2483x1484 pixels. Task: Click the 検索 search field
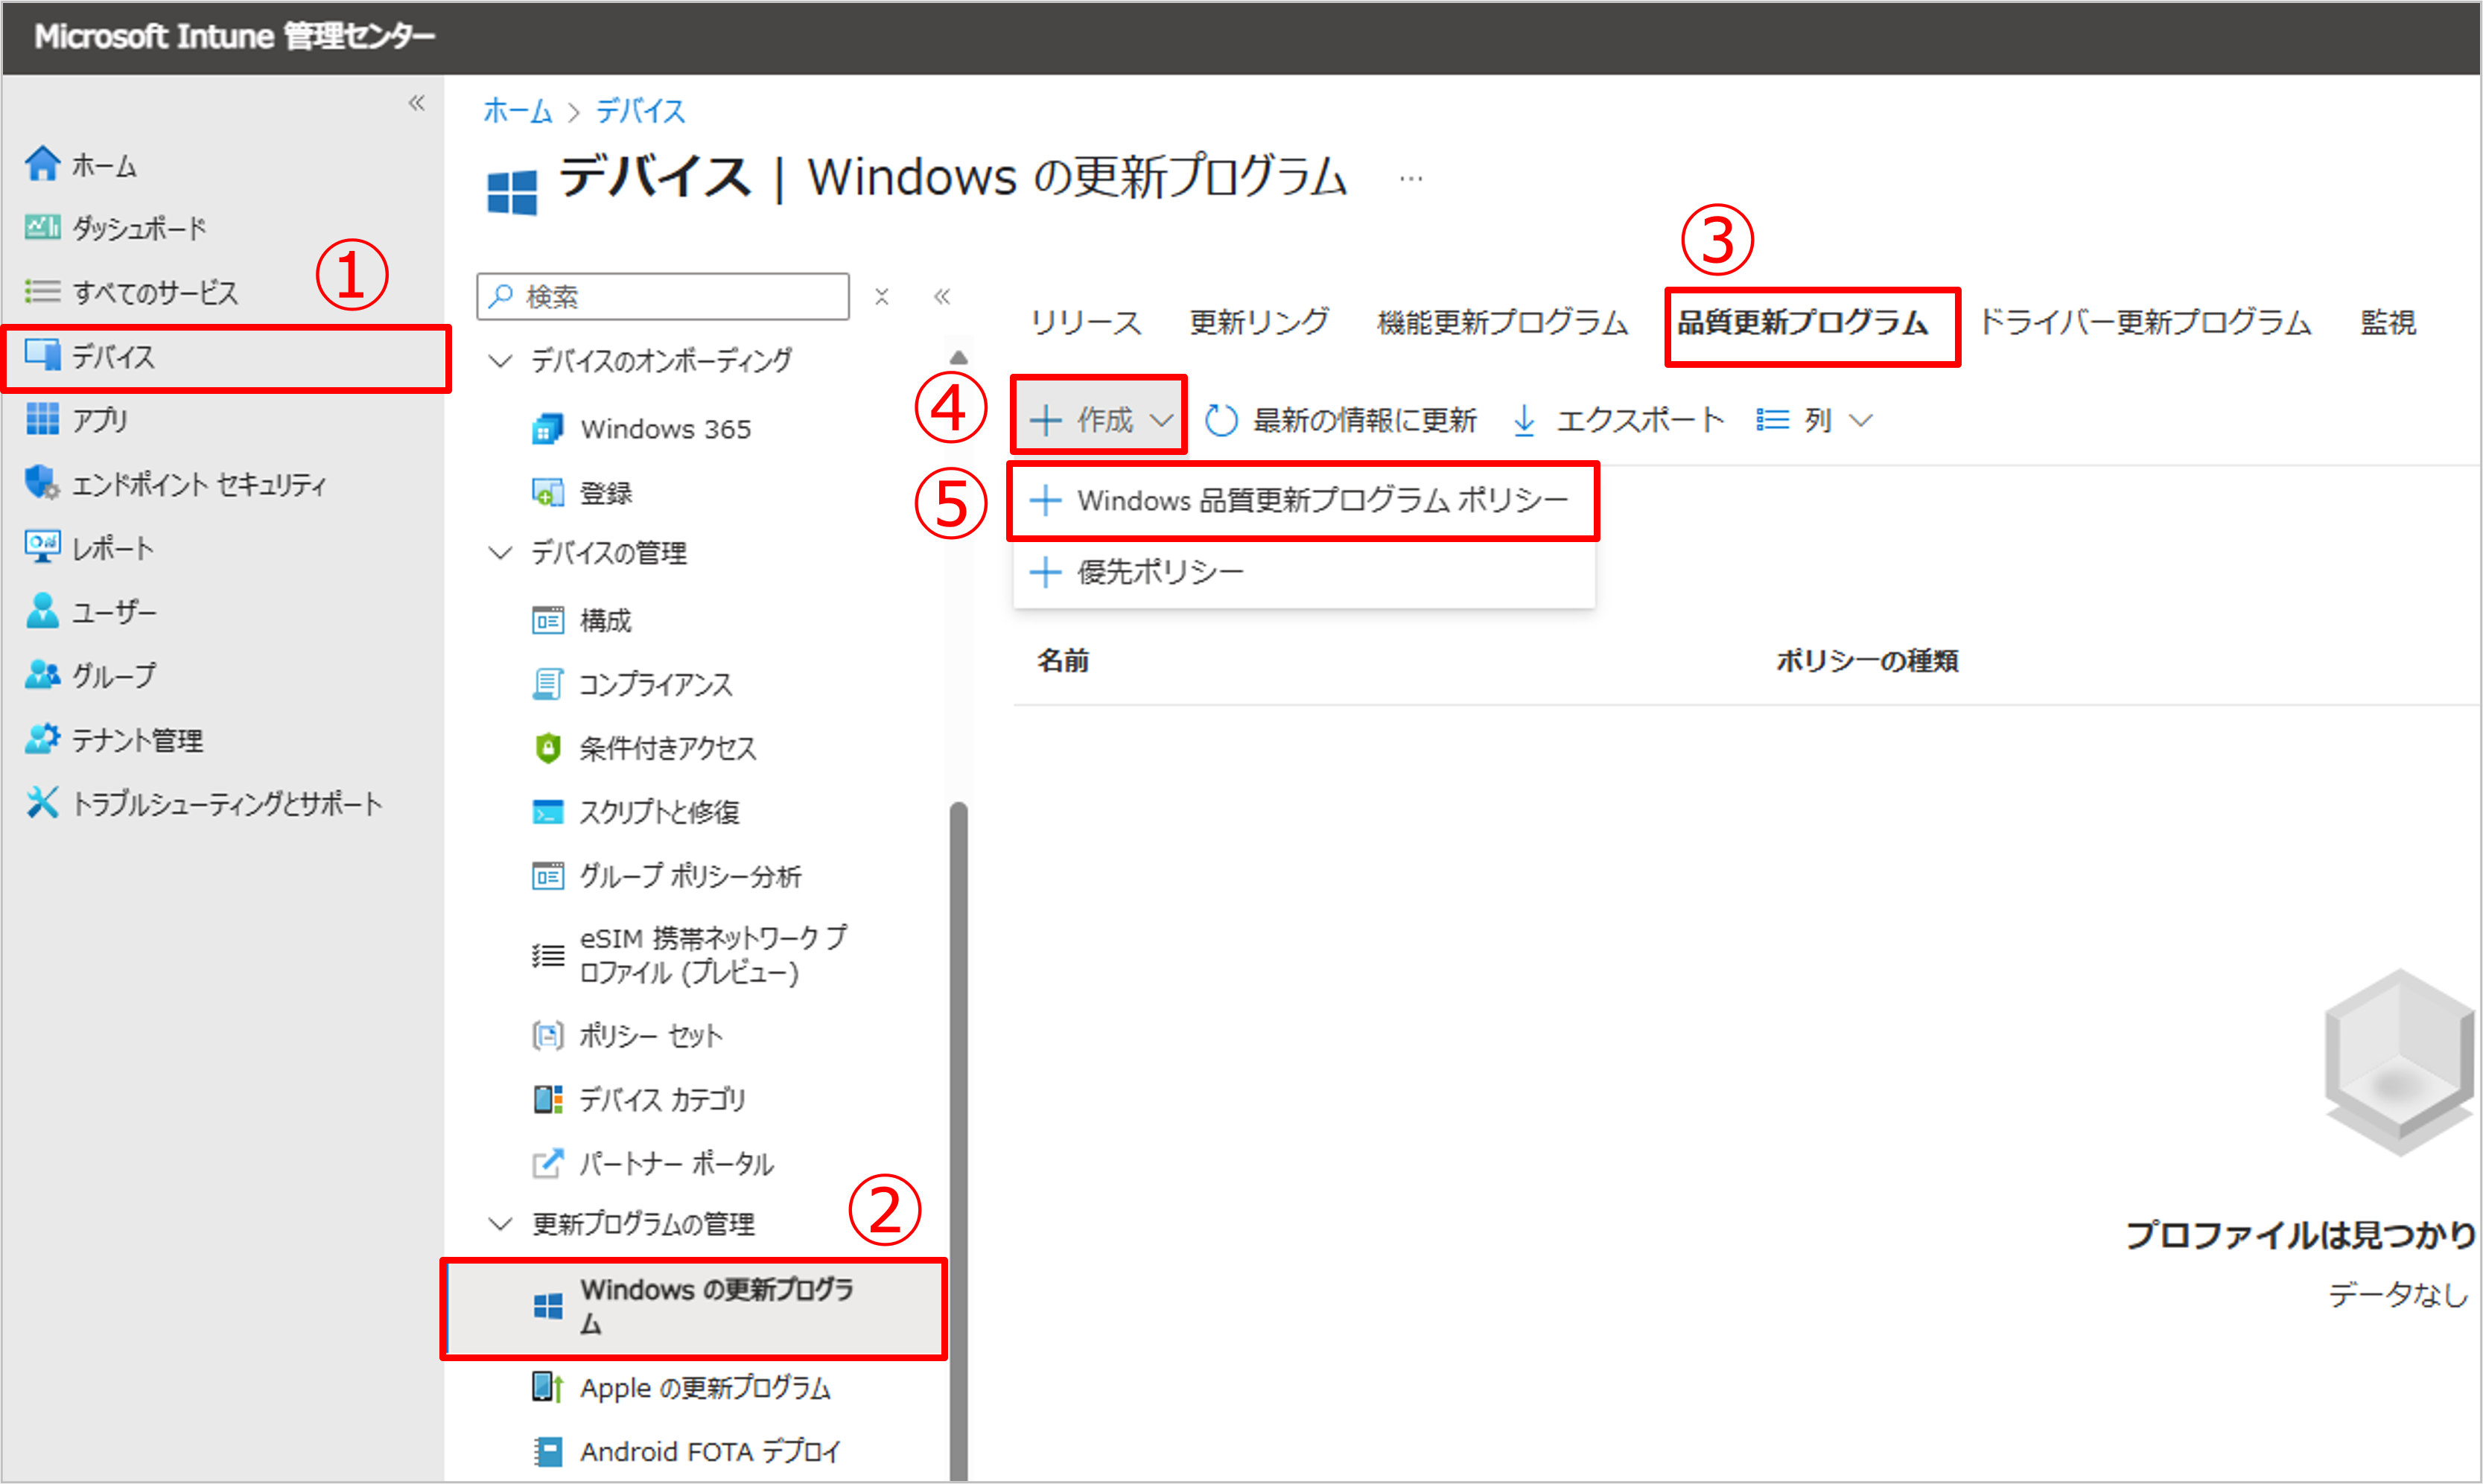click(x=663, y=296)
